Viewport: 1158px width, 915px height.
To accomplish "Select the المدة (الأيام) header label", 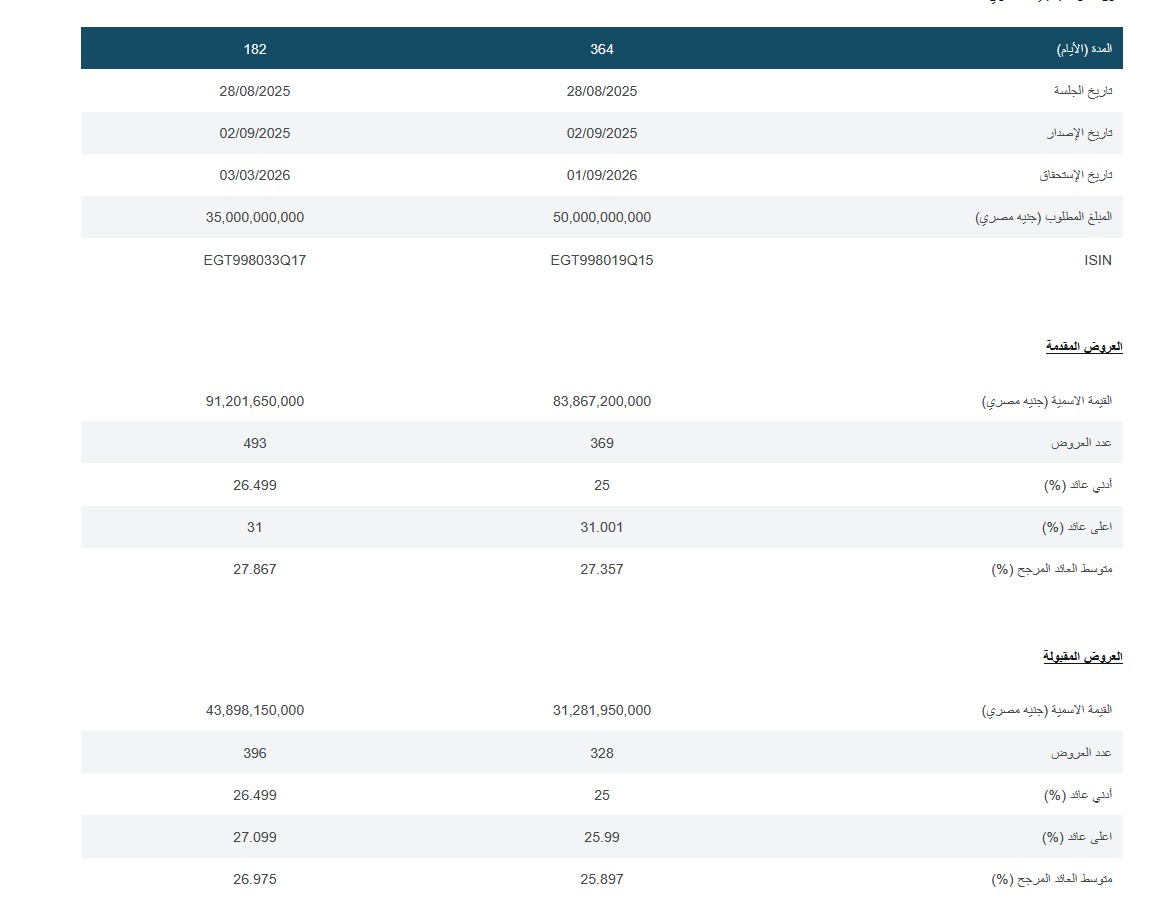I will 1084,49.
